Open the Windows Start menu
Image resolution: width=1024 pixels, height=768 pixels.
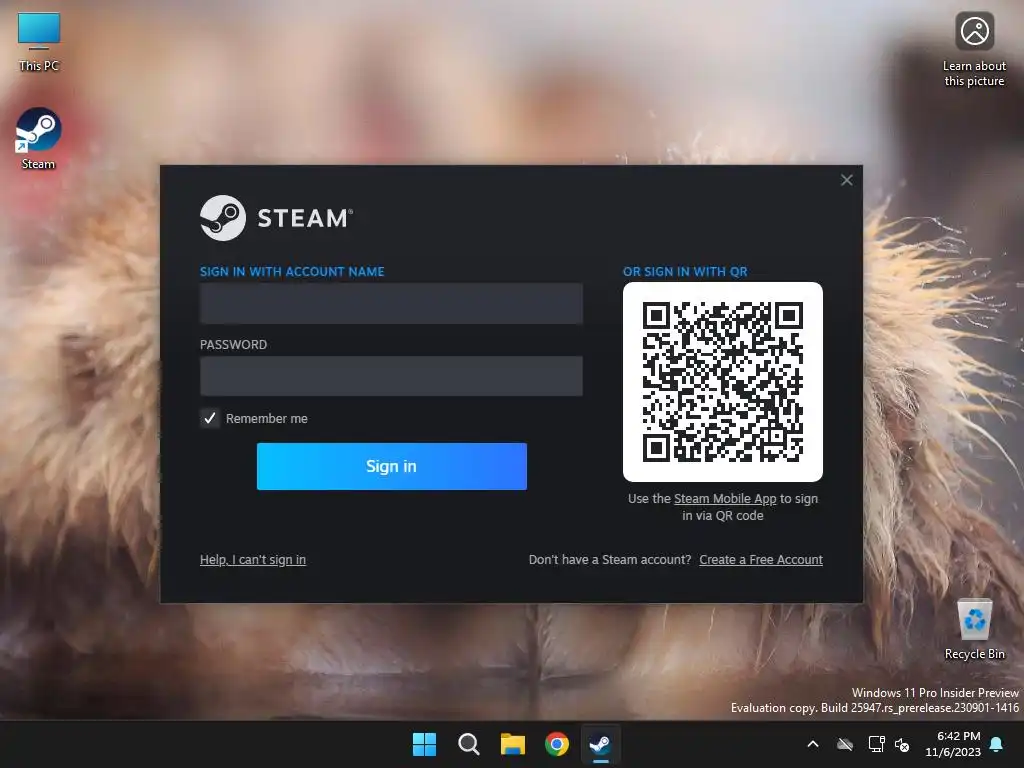[424, 744]
